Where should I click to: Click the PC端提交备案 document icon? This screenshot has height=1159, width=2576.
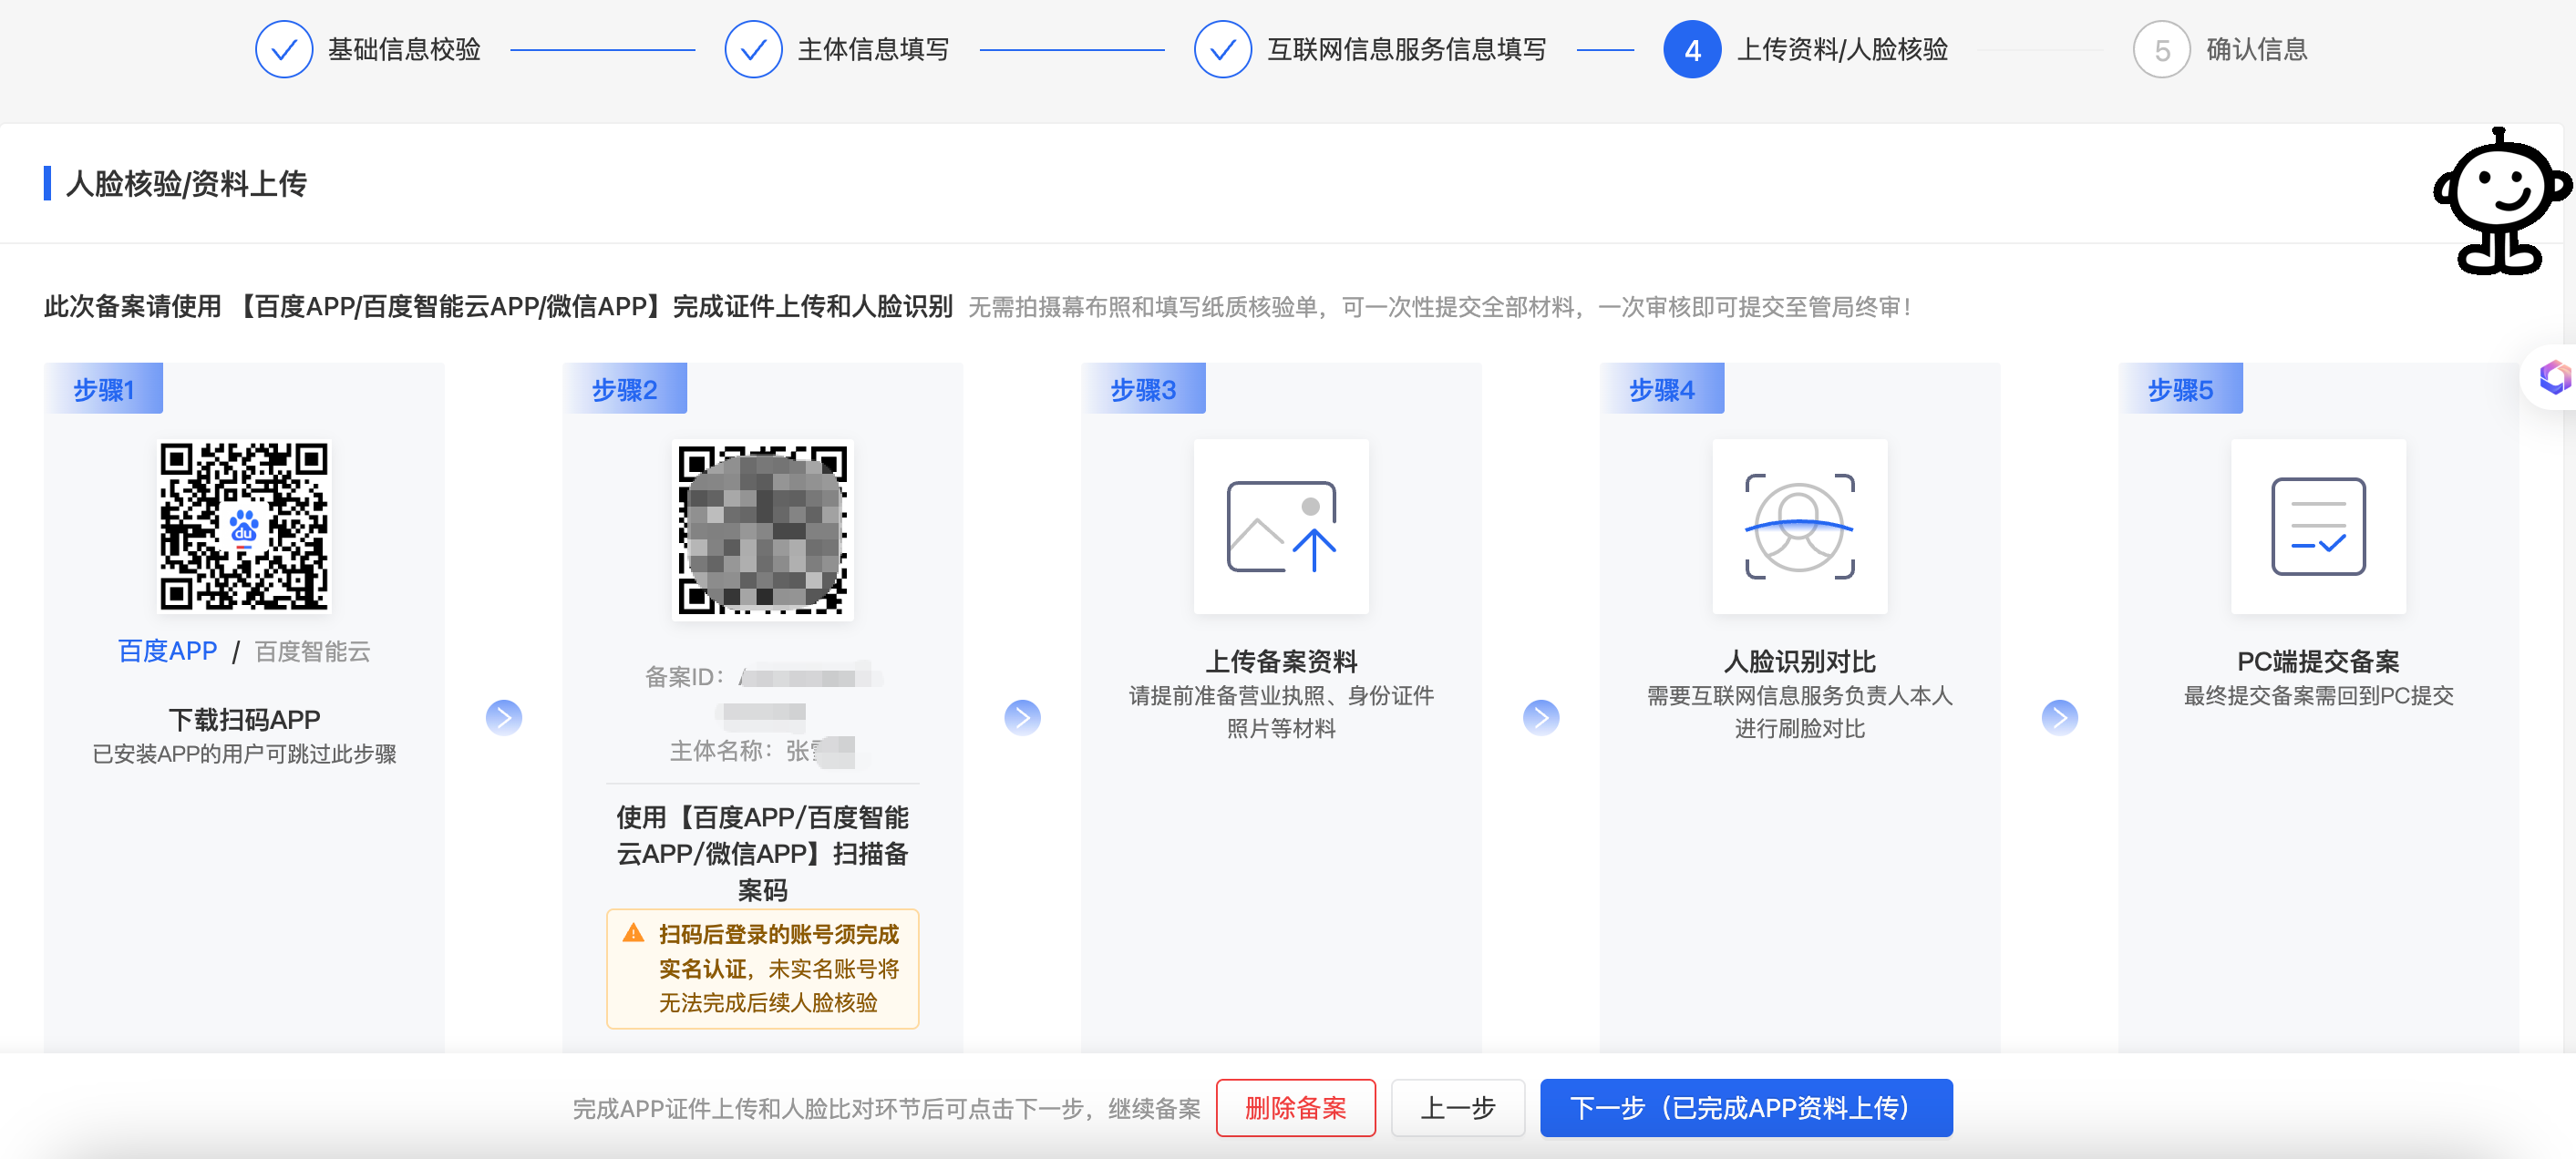point(2318,526)
